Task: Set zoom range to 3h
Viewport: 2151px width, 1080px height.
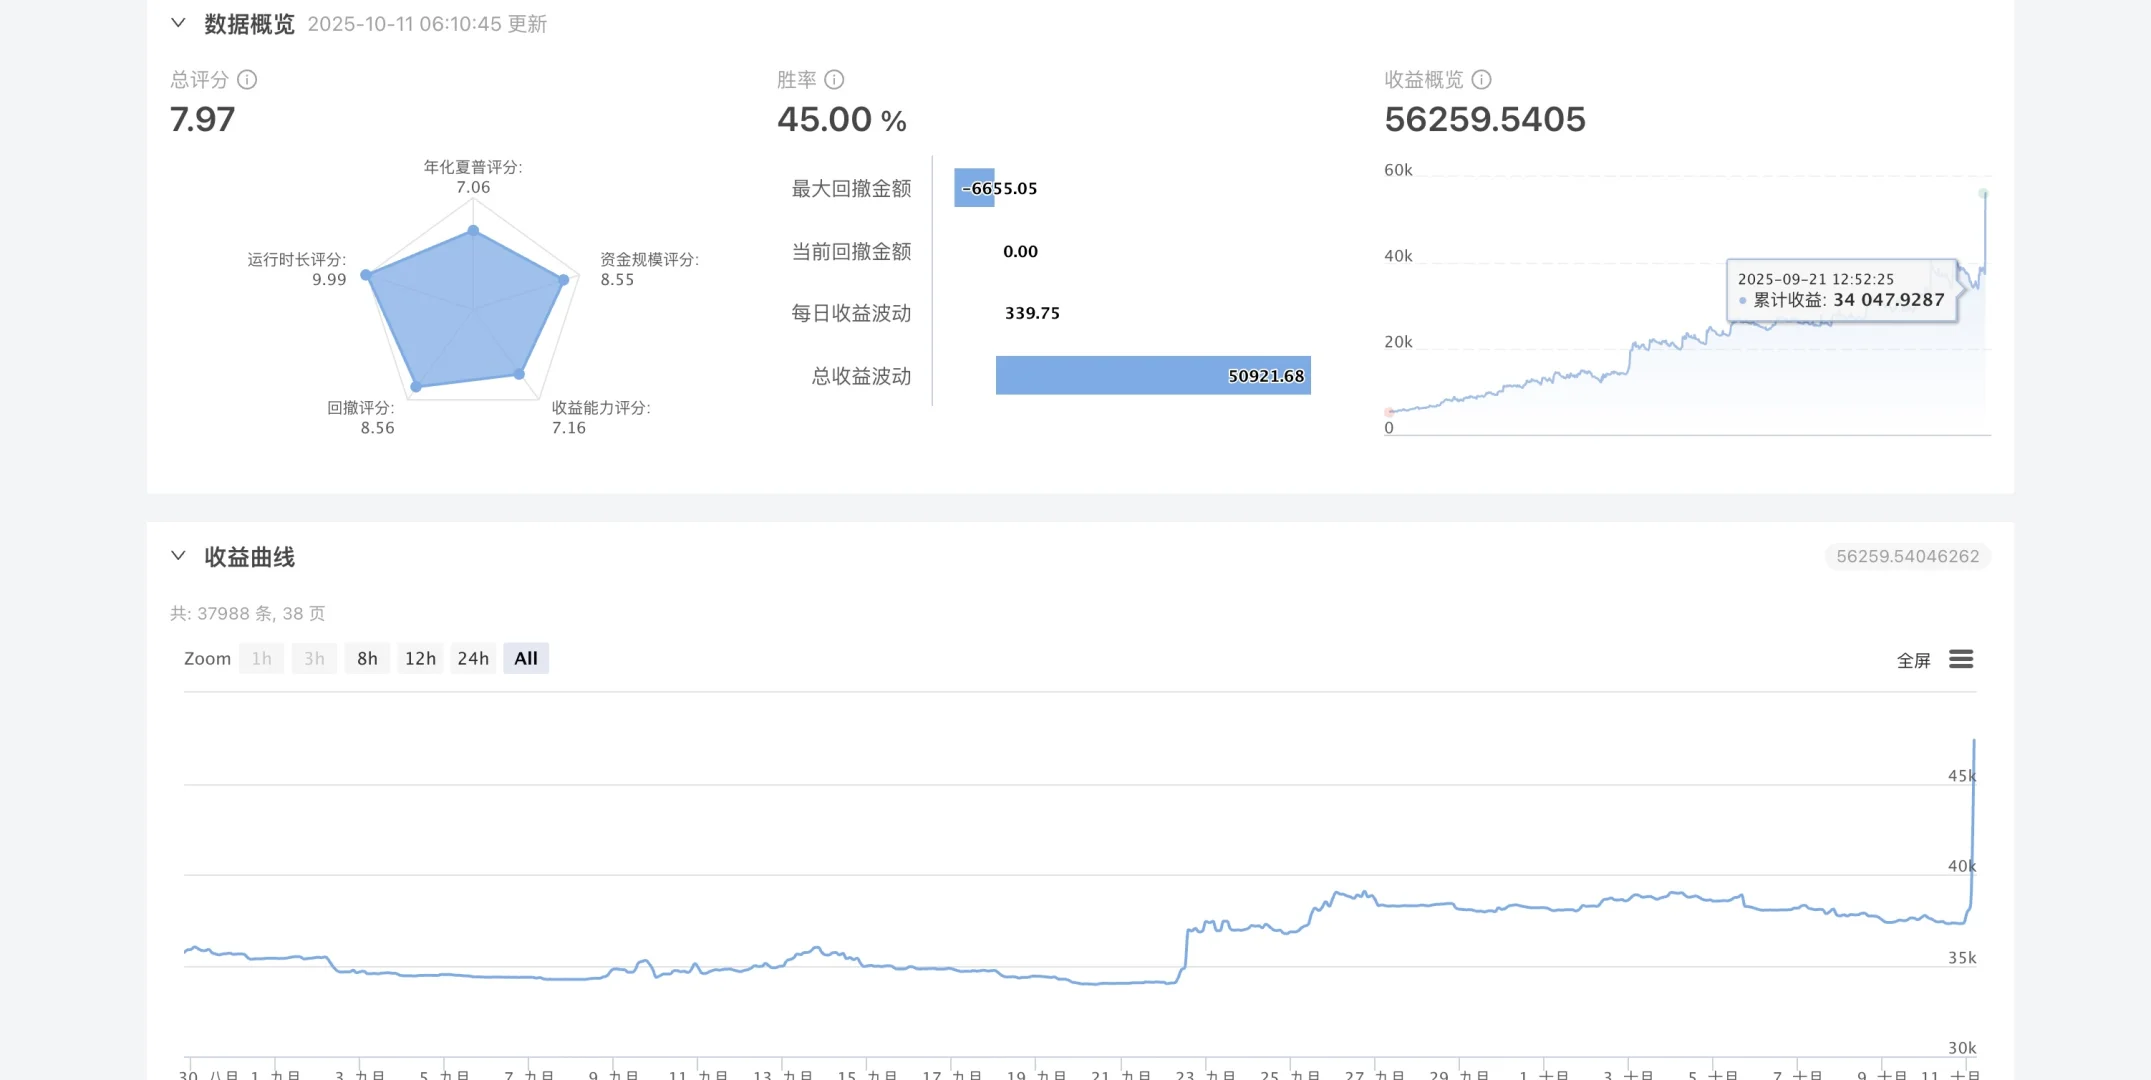Action: [314, 658]
